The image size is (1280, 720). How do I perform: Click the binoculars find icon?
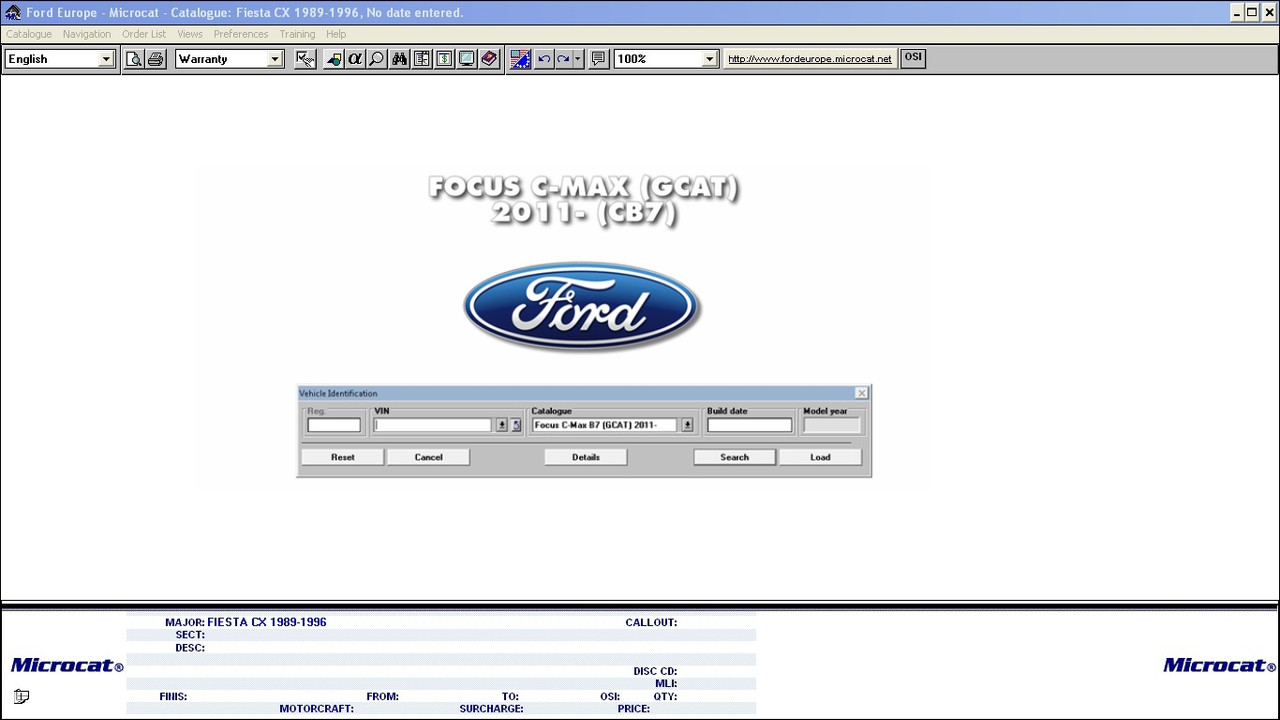point(399,59)
